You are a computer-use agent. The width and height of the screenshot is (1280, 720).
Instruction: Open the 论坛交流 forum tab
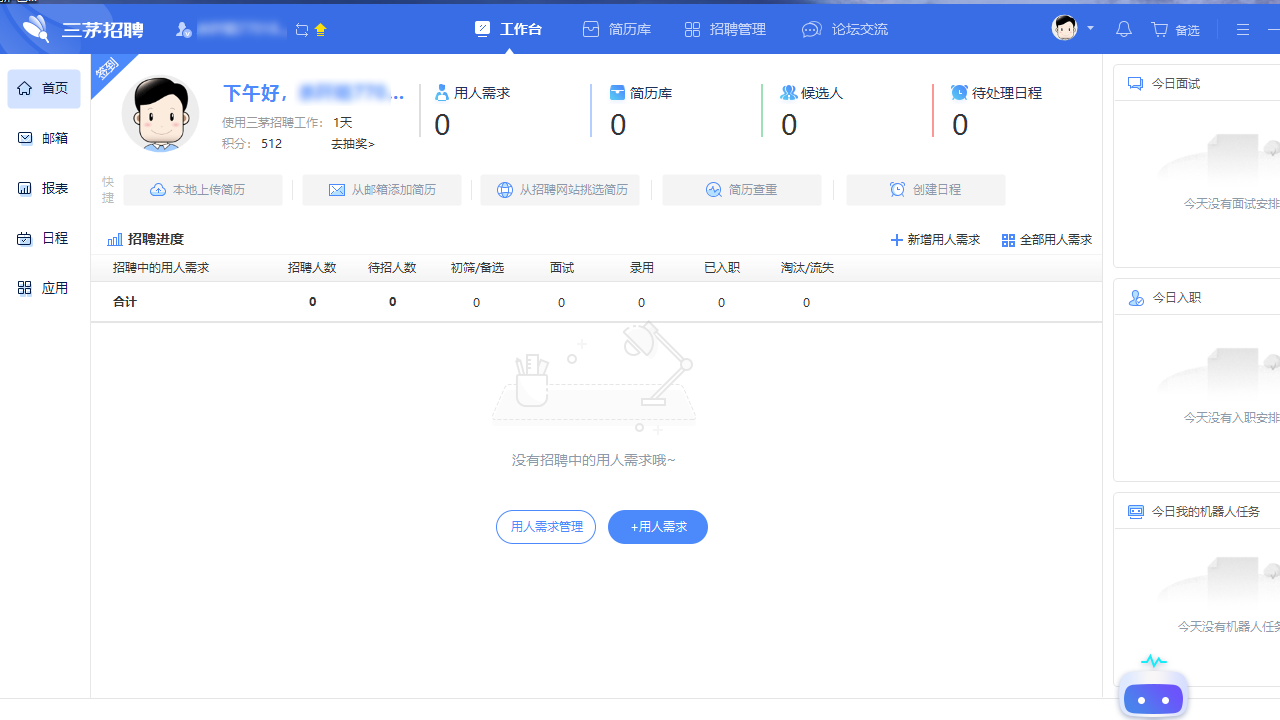(844, 29)
